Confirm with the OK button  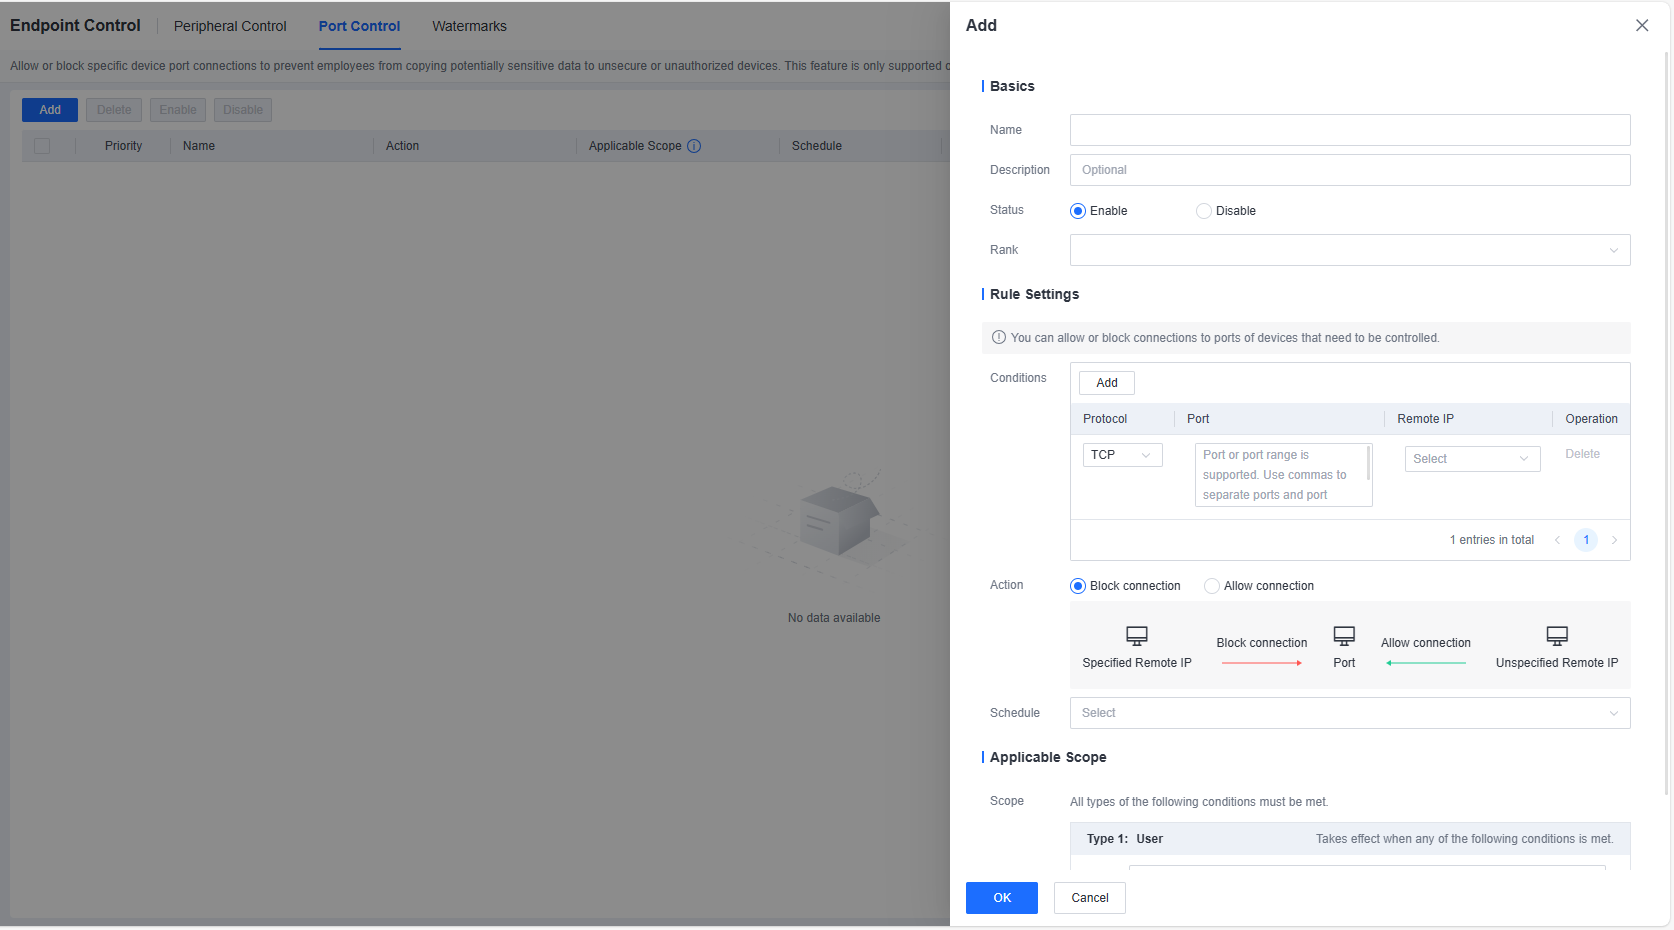(1002, 898)
